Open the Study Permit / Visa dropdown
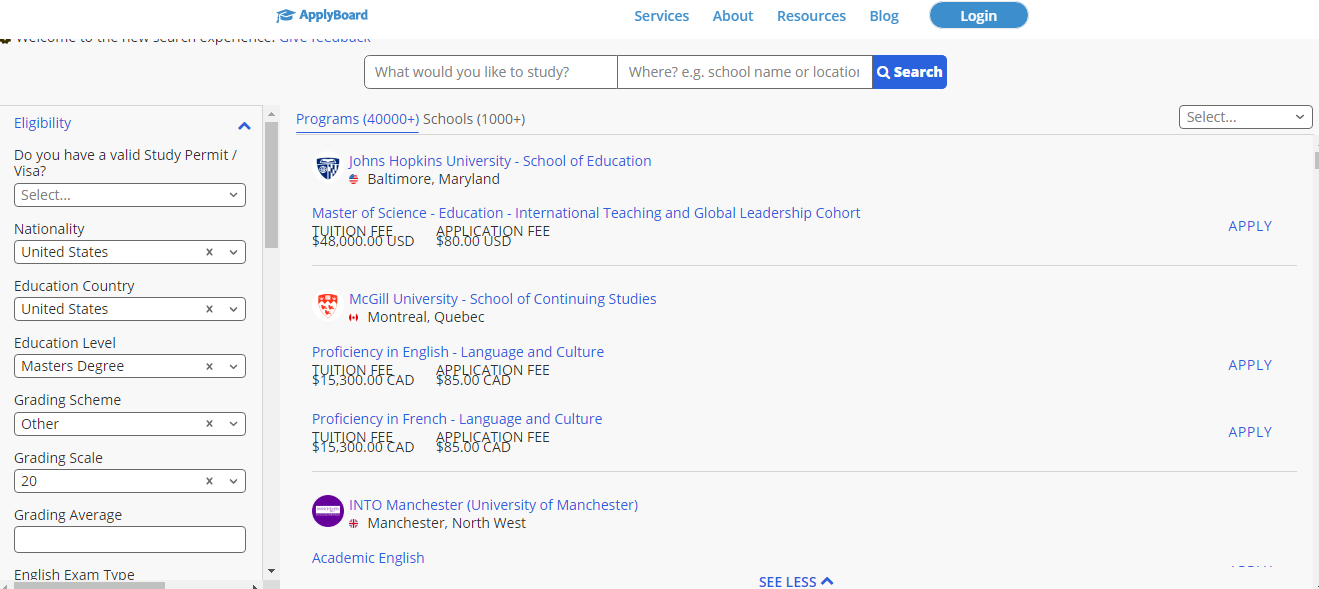The image size is (1319, 589). (130, 195)
